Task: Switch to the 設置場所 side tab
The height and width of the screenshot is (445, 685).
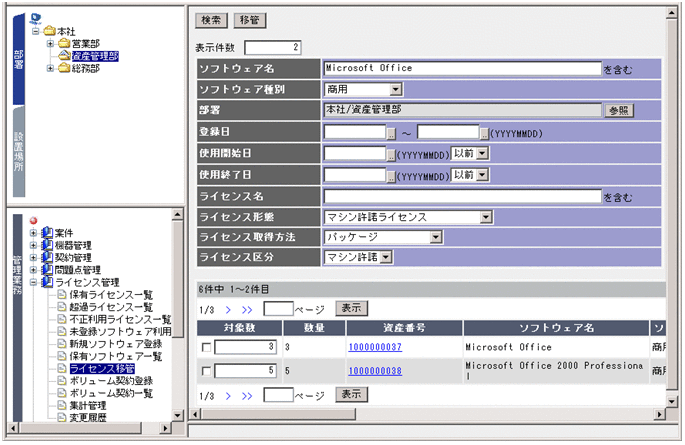Action: click(19, 151)
